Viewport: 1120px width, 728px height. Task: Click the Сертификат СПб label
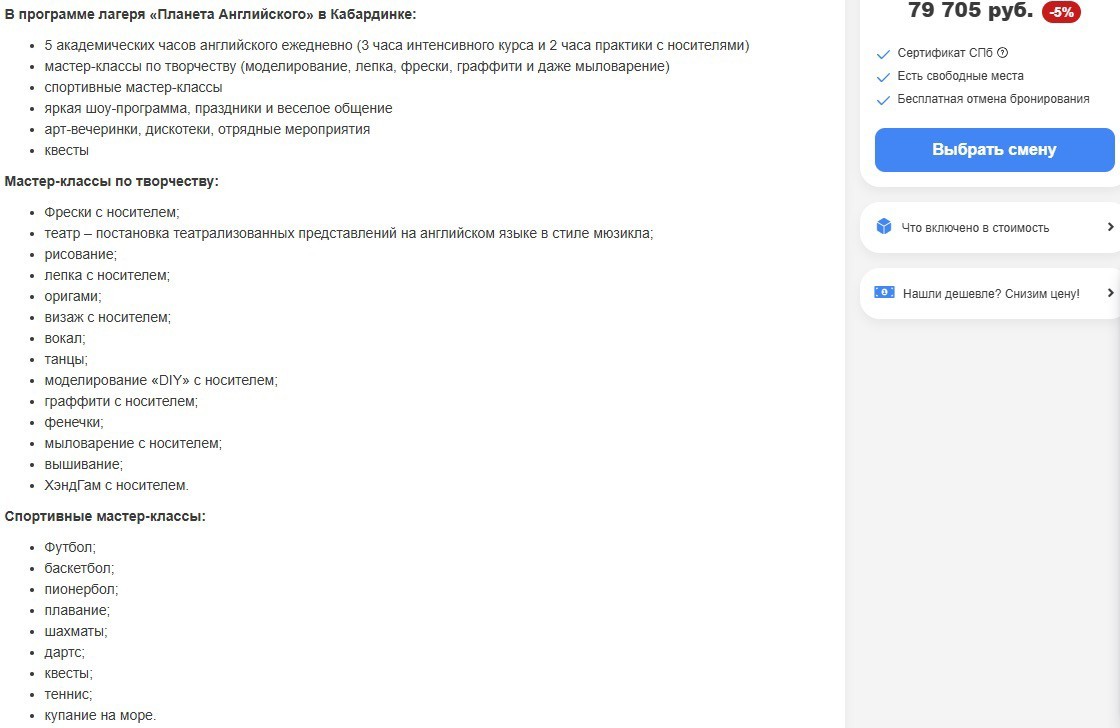945,53
